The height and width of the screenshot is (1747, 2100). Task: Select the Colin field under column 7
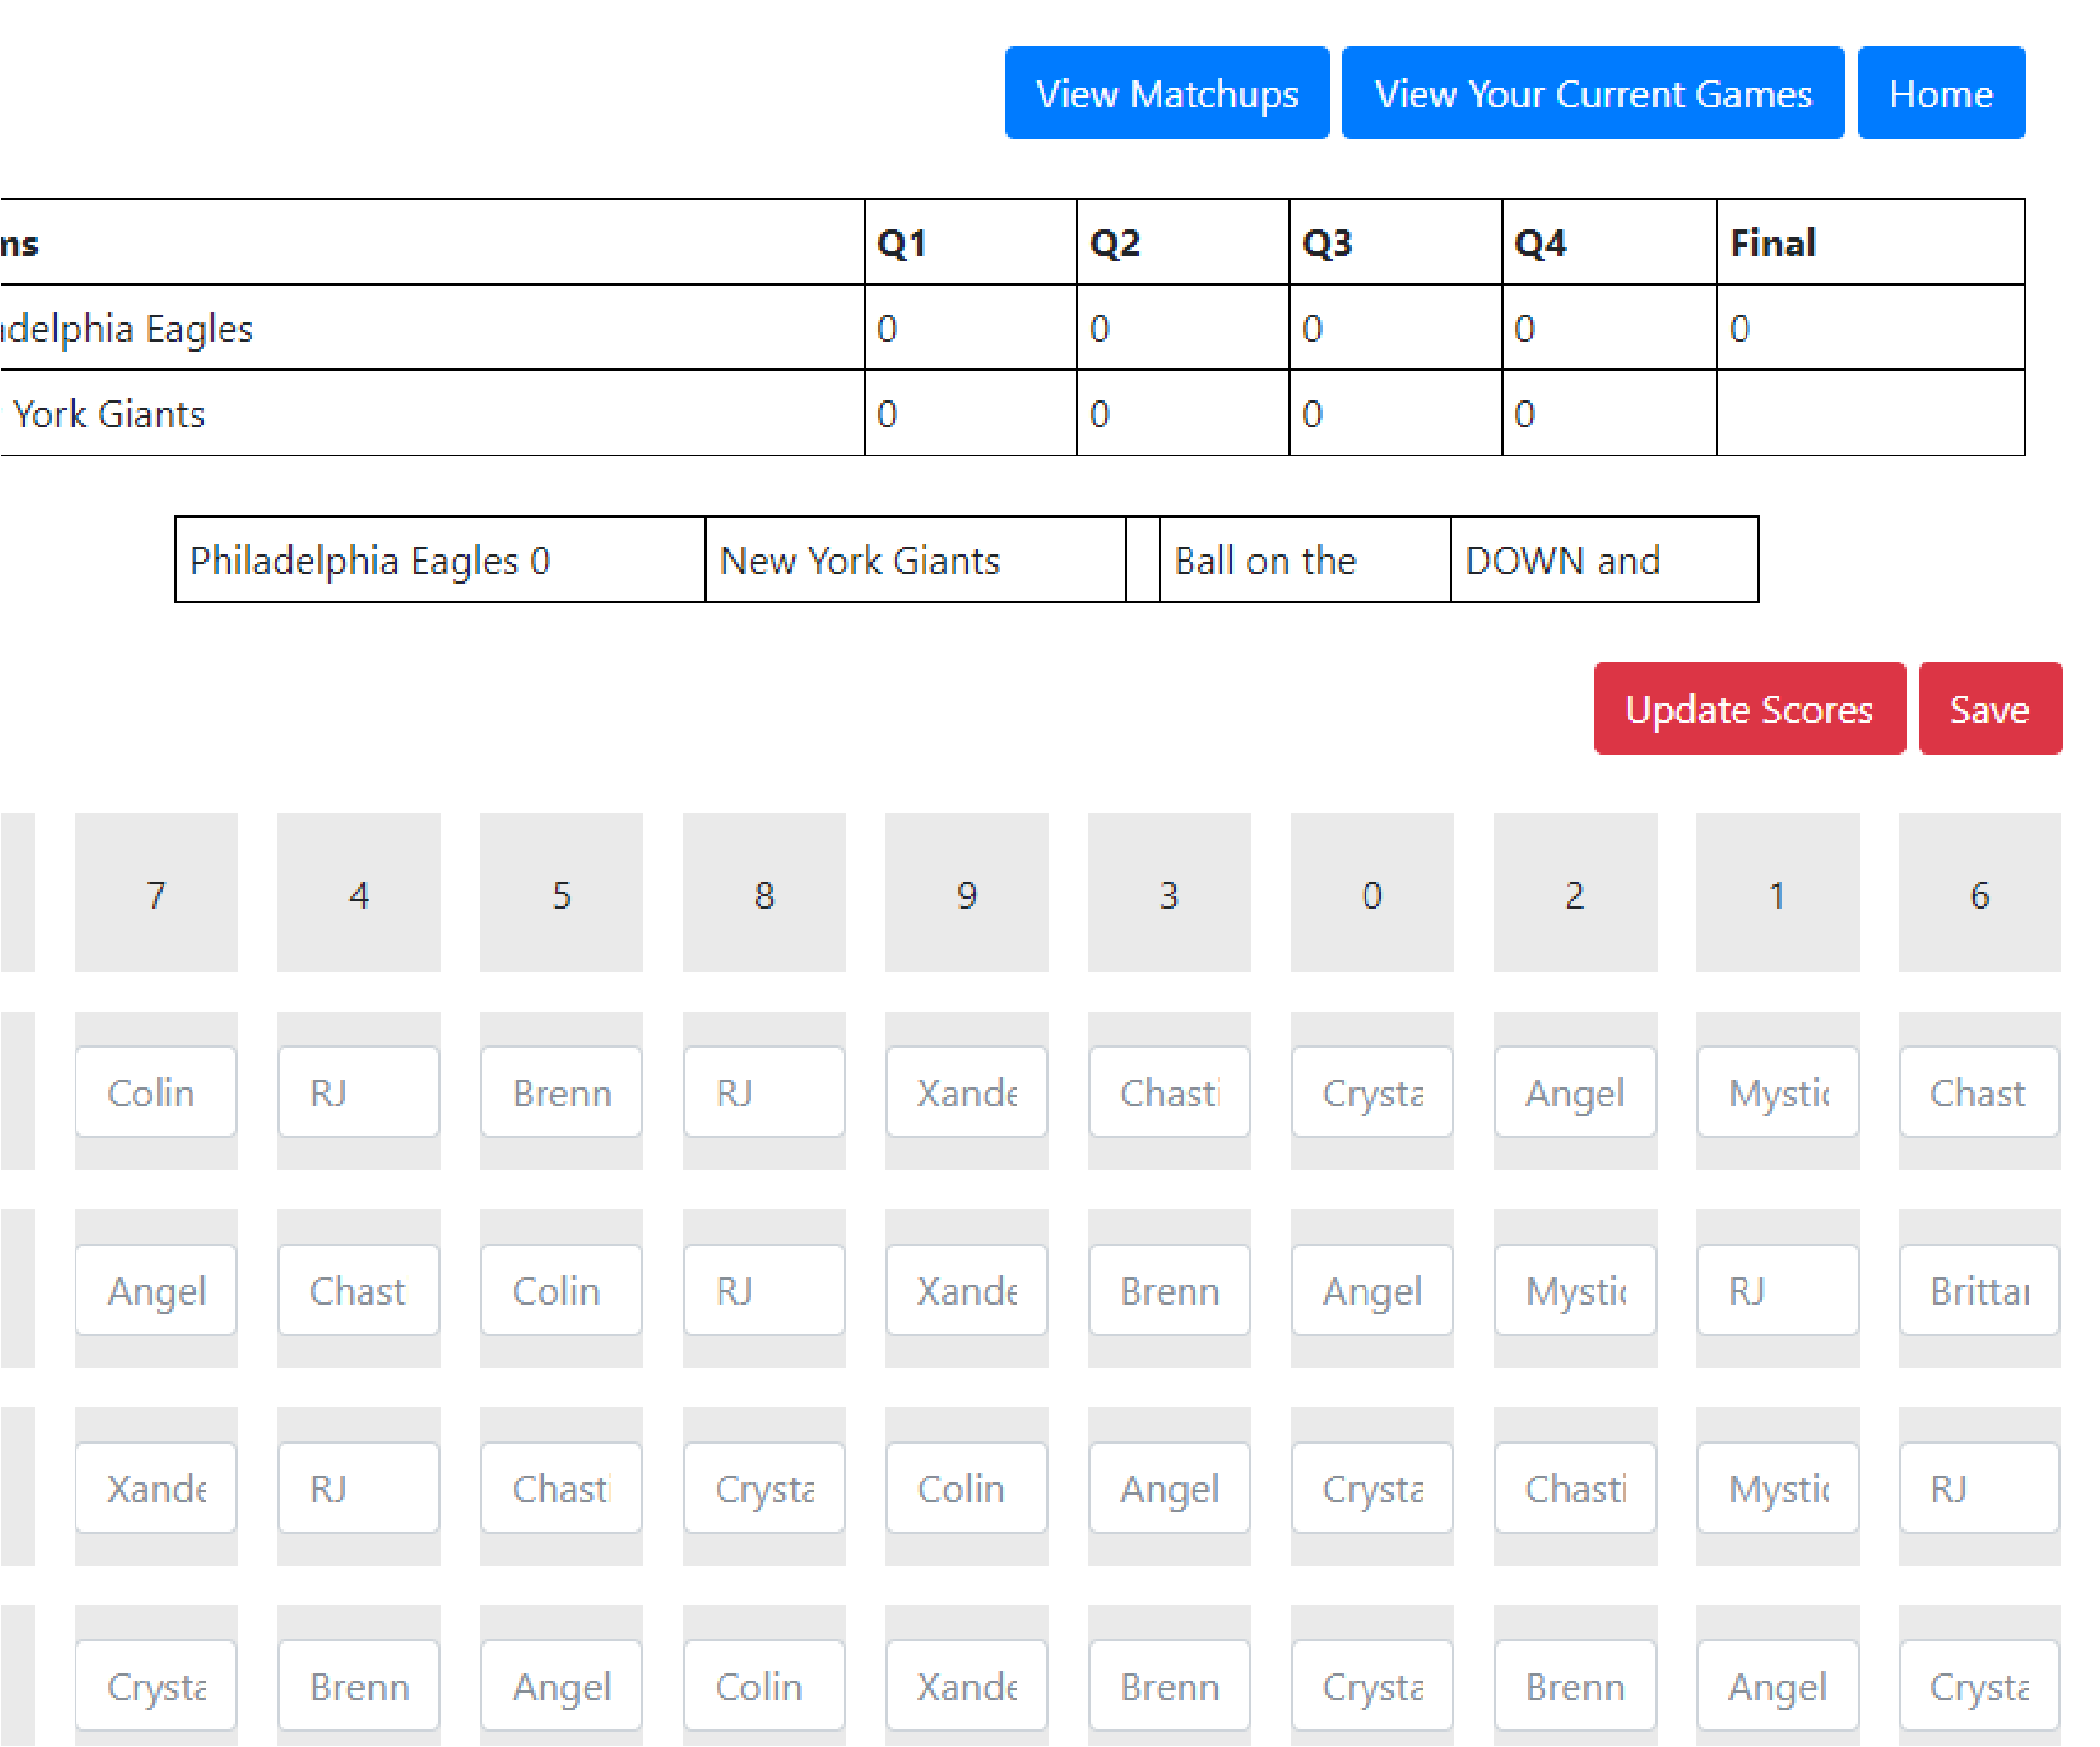point(156,1092)
